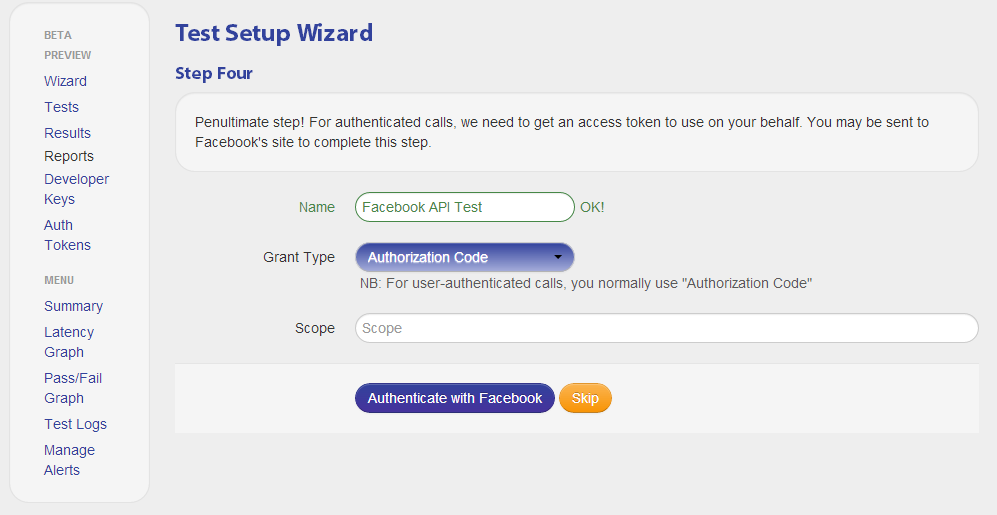997x515 pixels.
Task: Open Reports in the sidebar
Action: (x=69, y=156)
